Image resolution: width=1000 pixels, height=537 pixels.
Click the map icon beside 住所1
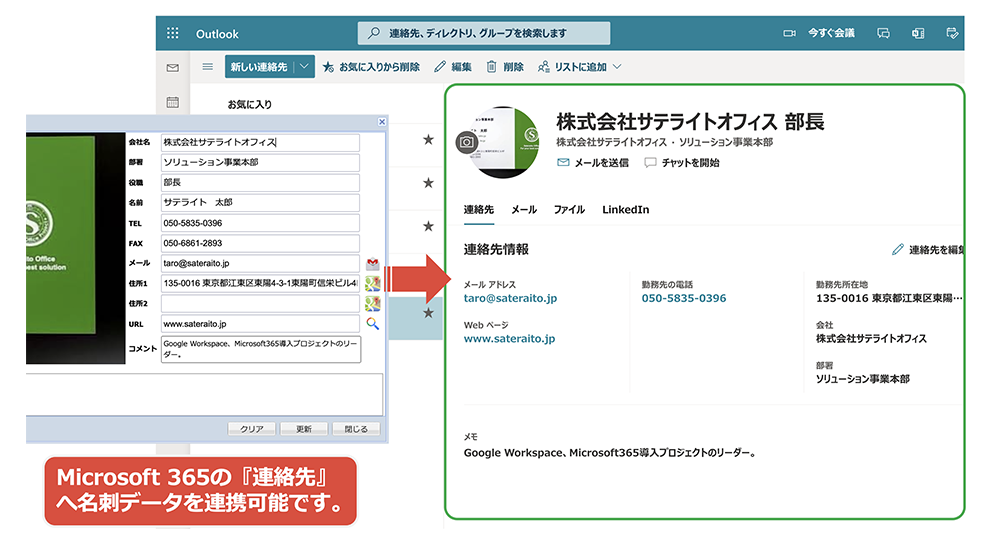click(372, 283)
